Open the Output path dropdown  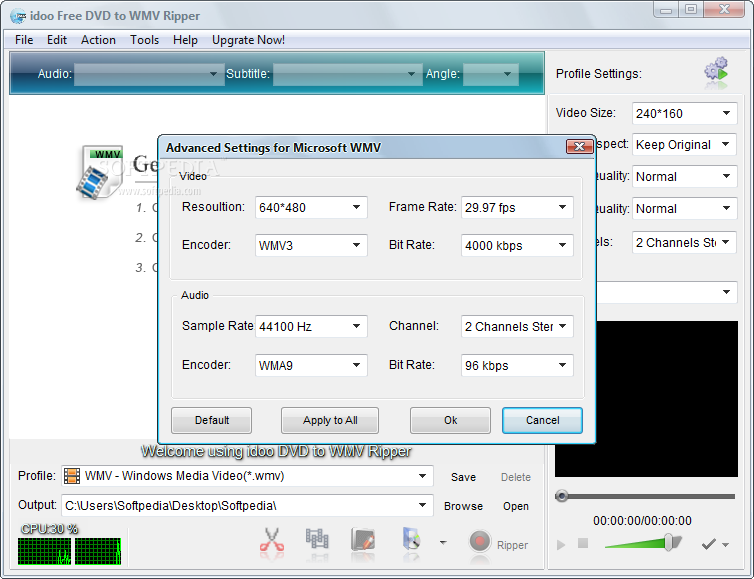point(247,505)
